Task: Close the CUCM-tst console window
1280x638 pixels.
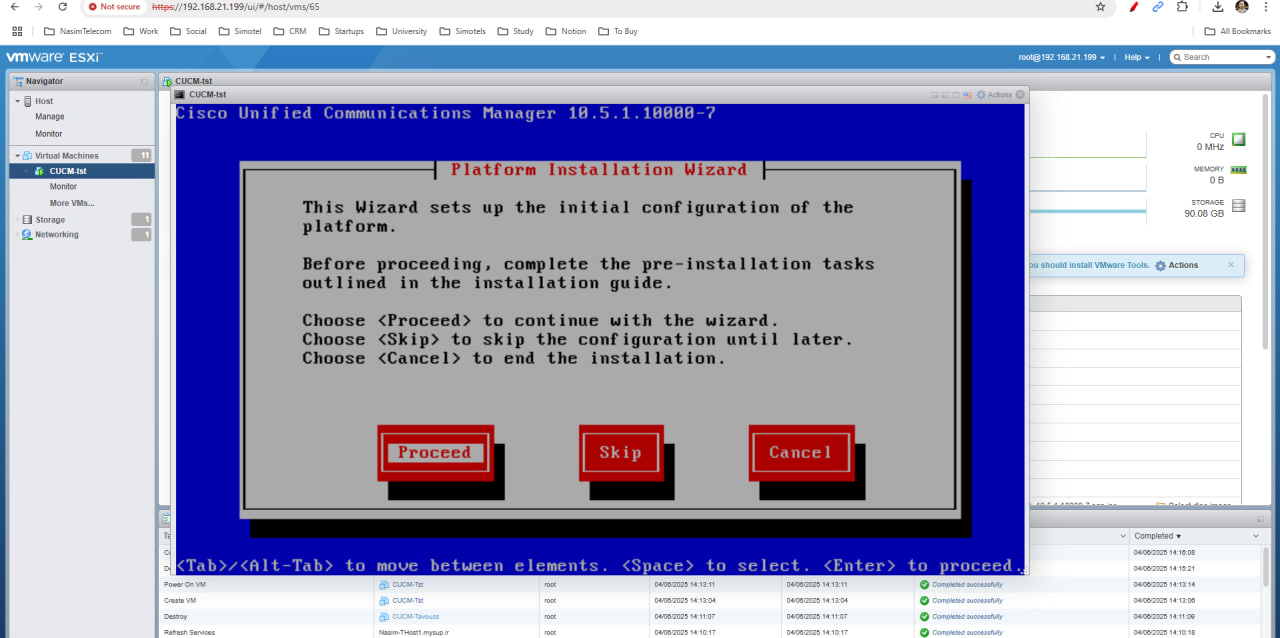Action: pos(1020,95)
